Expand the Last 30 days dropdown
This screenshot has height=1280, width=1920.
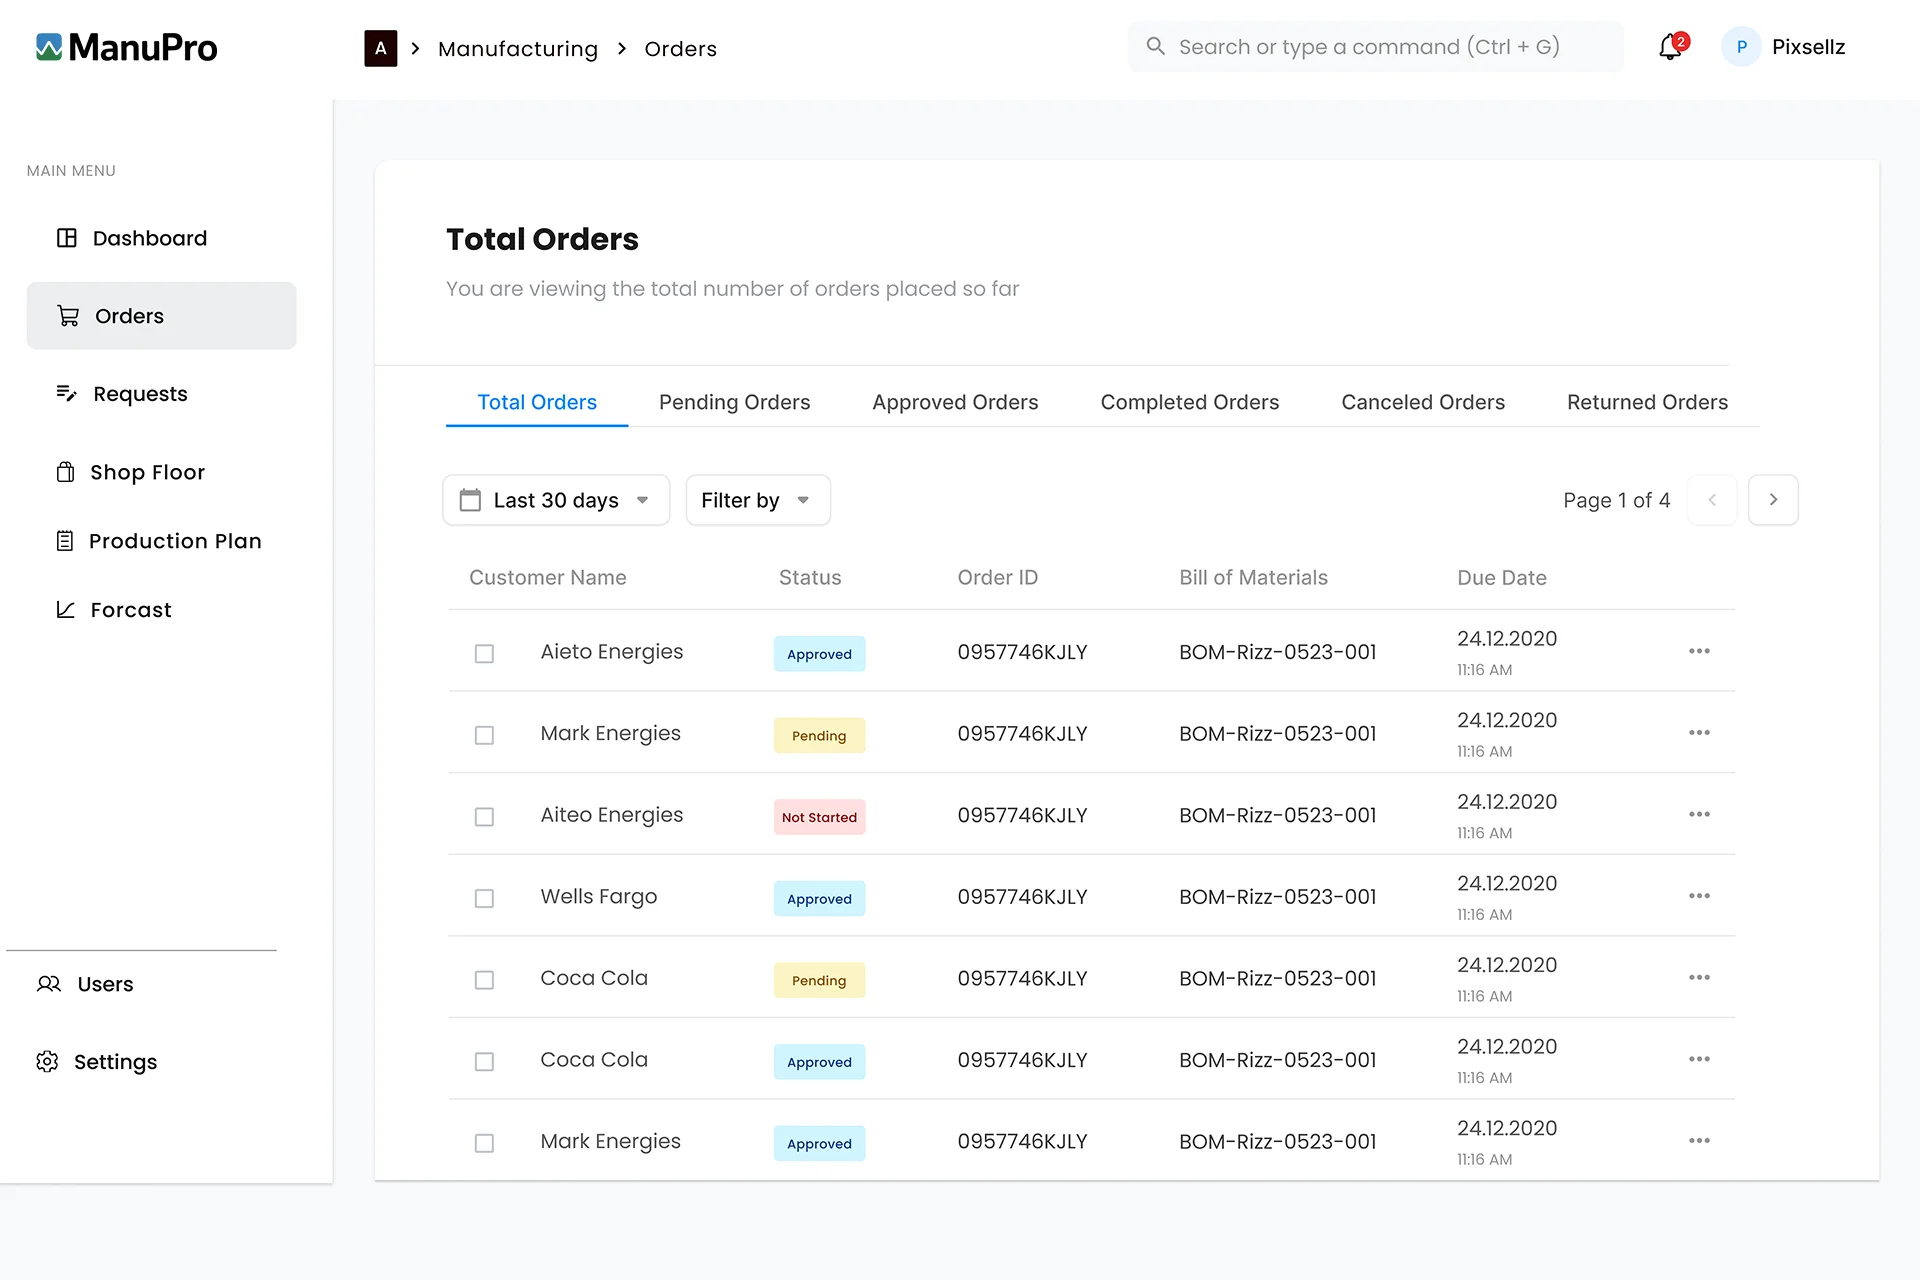(556, 500)
